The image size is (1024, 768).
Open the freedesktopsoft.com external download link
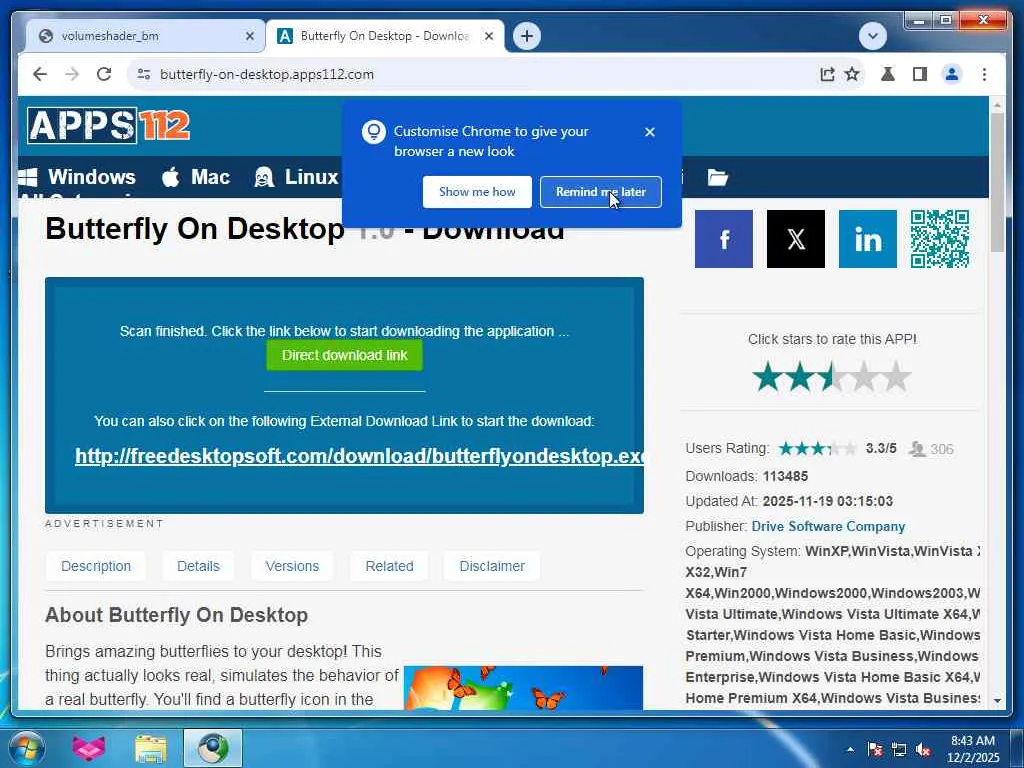pos(359,456)
